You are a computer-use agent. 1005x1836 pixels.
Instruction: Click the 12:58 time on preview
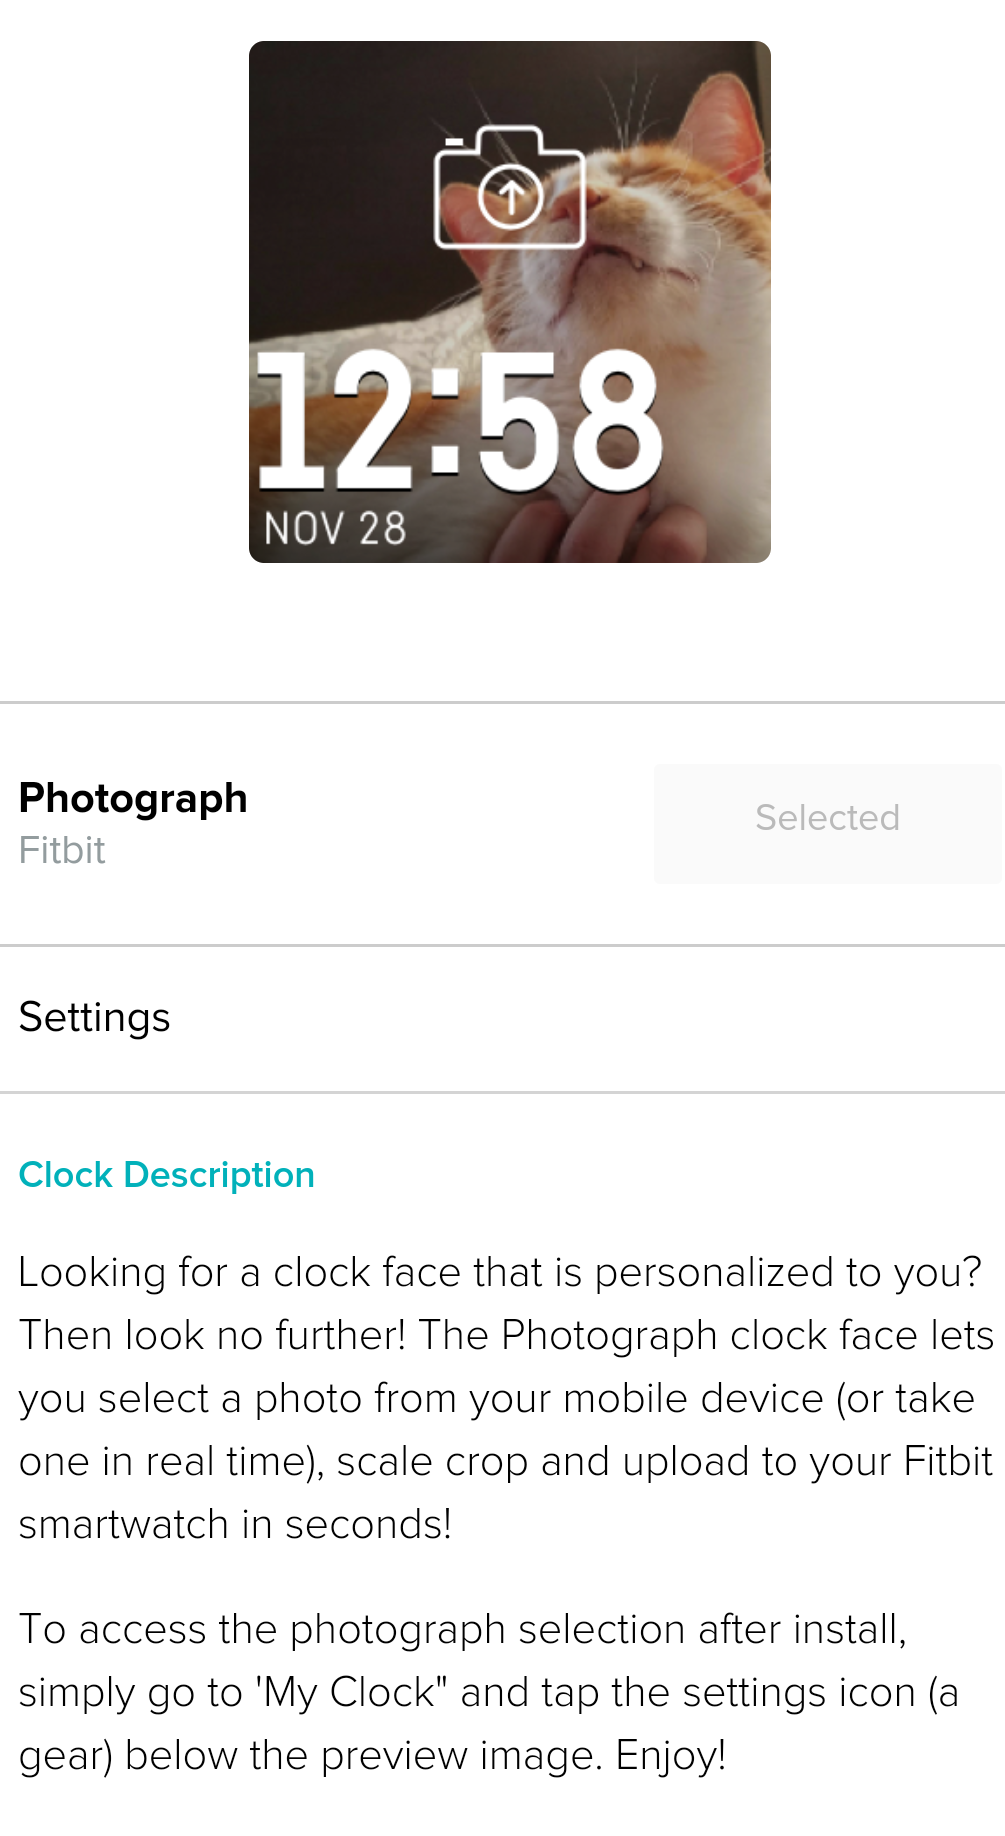point(460,422)
